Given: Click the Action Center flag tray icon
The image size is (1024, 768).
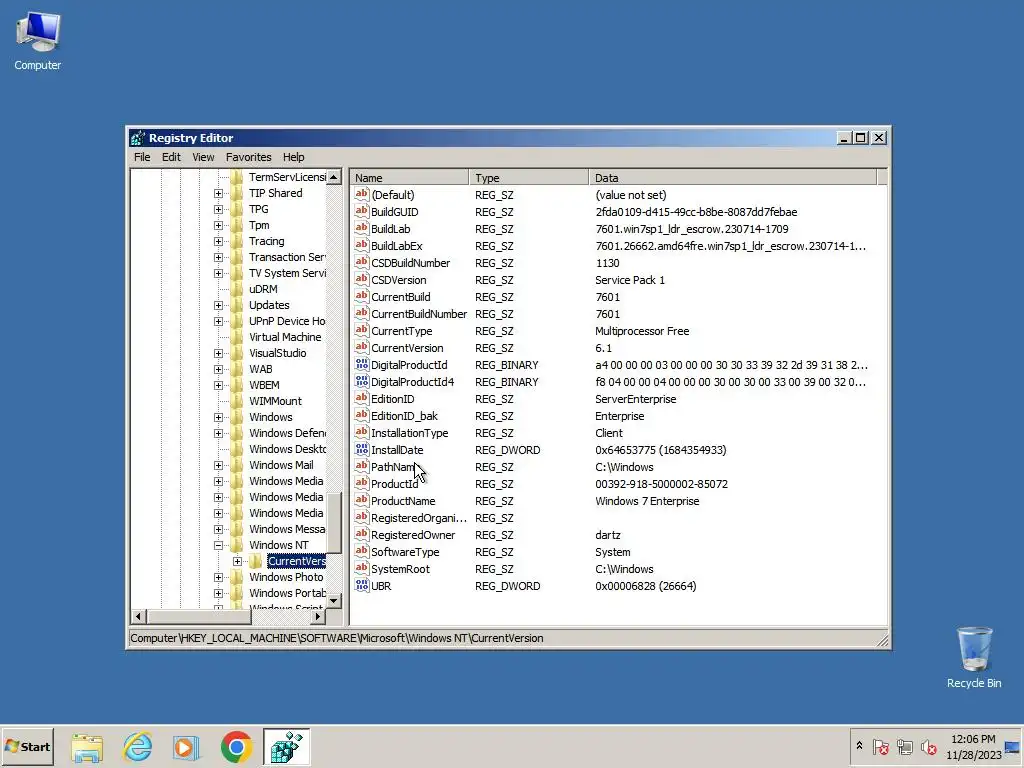Looking at the screenshot, I should 880,746.
